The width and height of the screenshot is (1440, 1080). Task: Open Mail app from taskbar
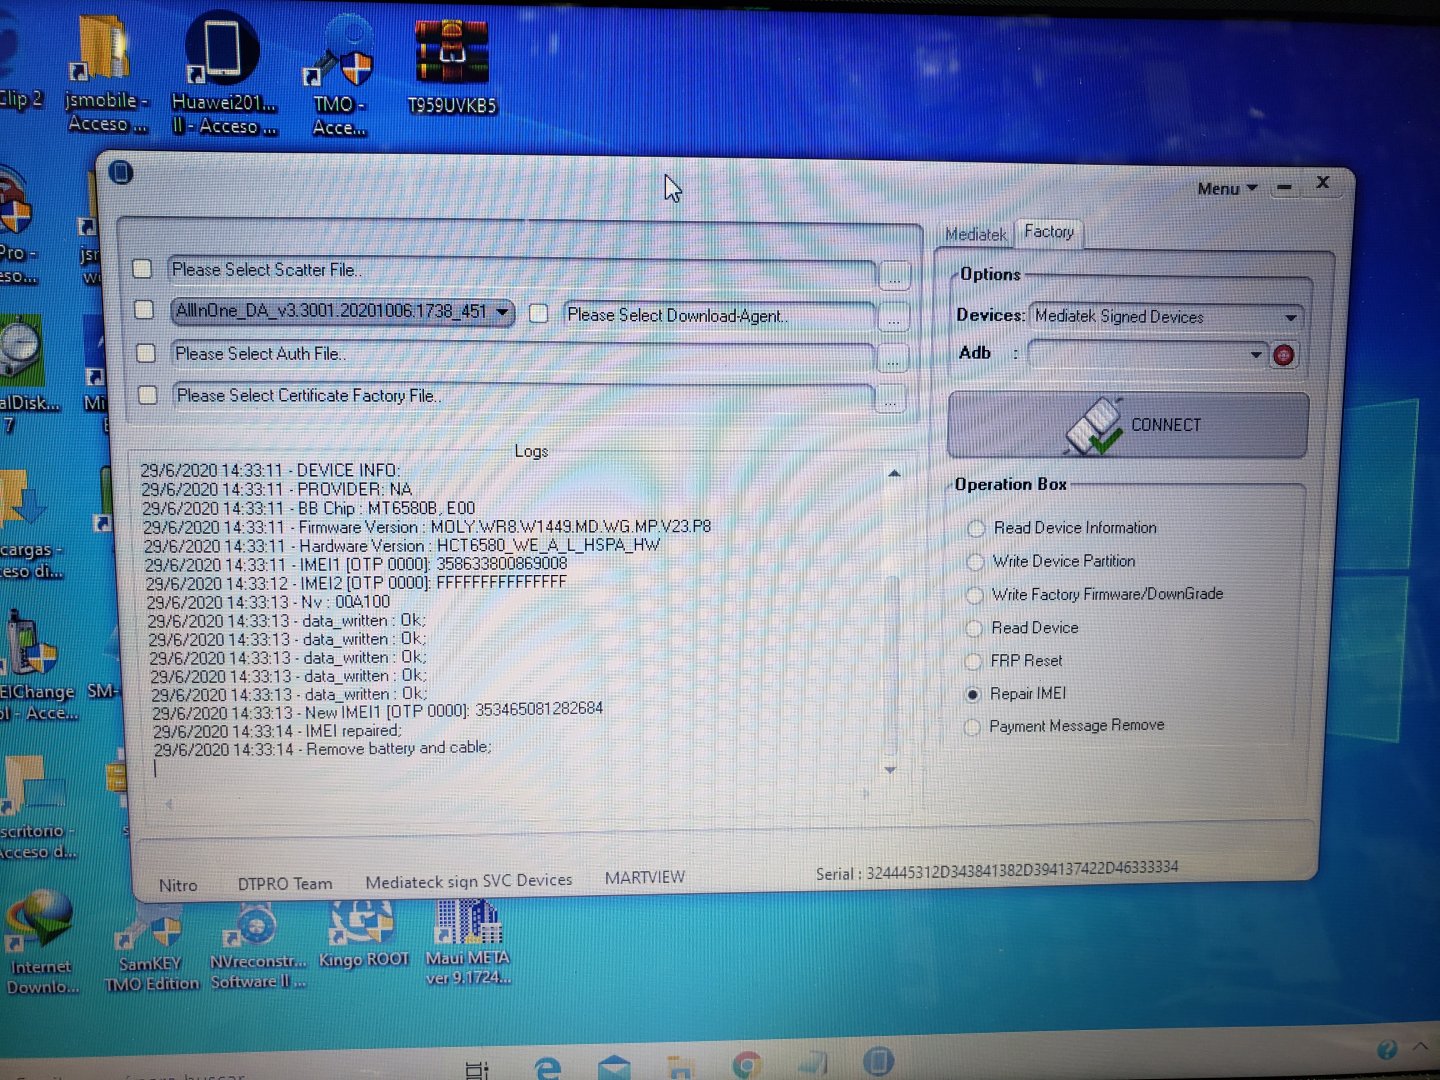tap(614, 1067)
